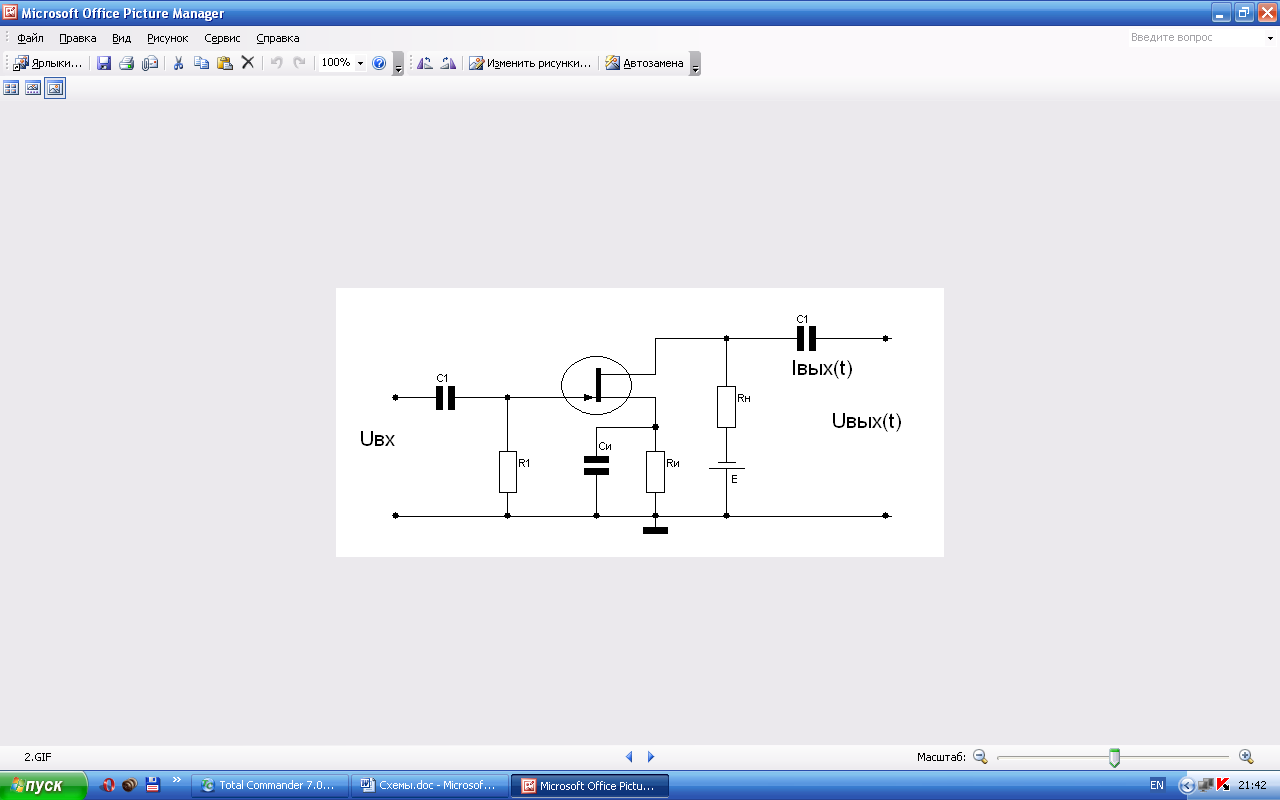
Task: Switch to Filmstrip view
Action: coord(33,88)
